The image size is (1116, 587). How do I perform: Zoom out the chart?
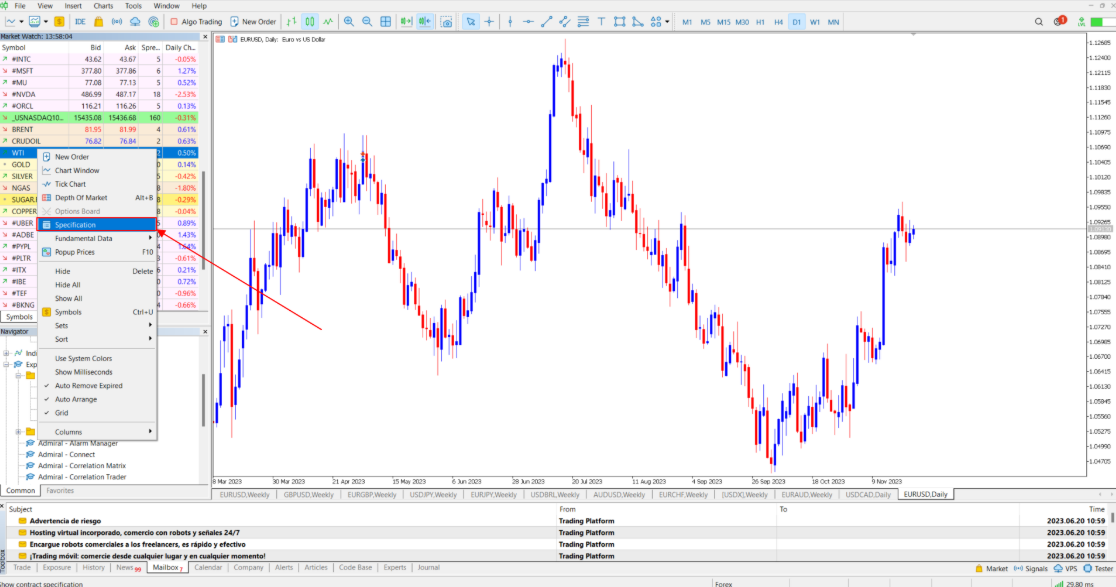pos(367,22)
